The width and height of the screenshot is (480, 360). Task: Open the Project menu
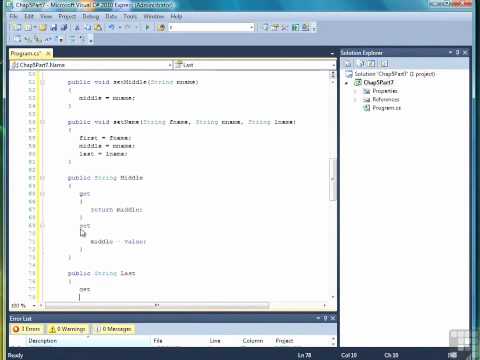click(67, 16)
